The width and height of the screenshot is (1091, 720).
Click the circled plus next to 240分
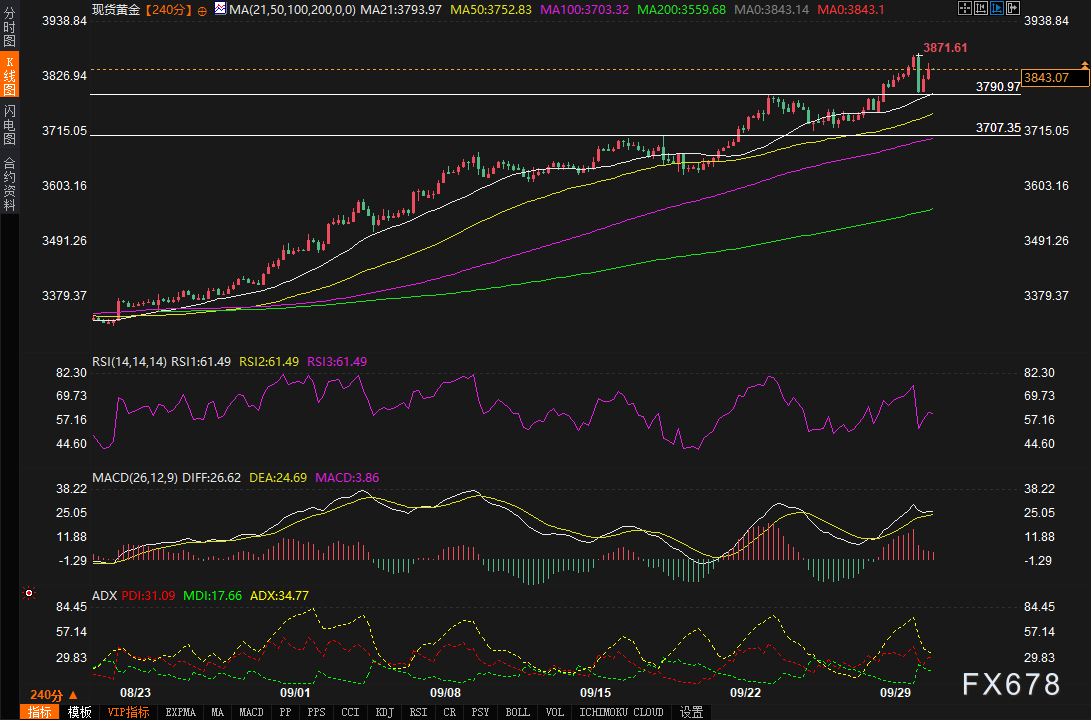(x=203, y=10)
